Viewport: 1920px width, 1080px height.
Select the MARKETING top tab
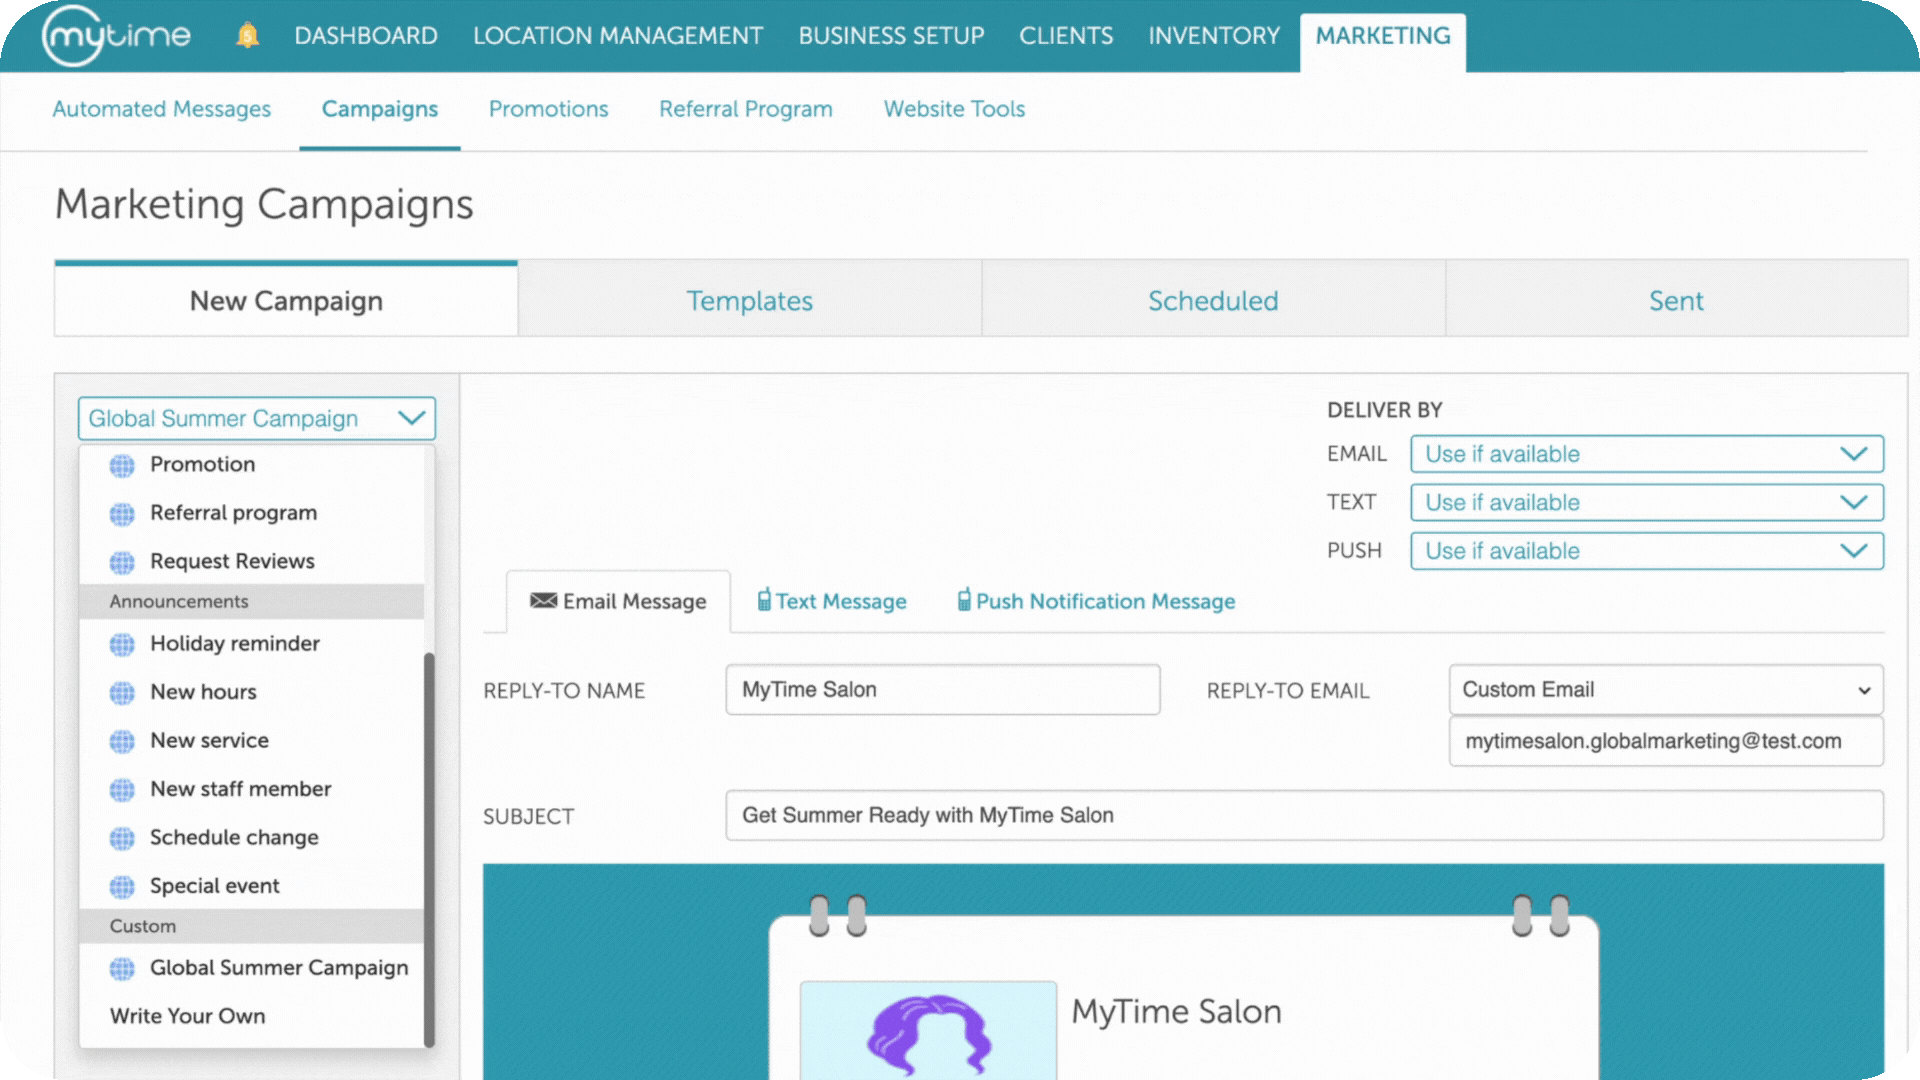click(1383, 40)
